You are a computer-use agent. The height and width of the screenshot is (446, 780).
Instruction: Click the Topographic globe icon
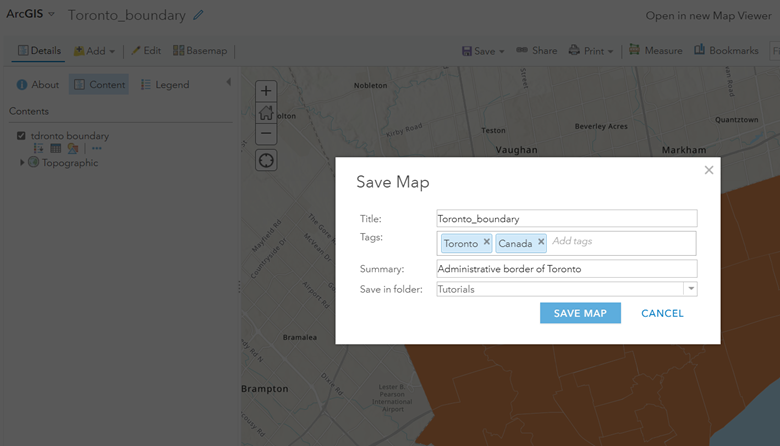click(33, 162)
